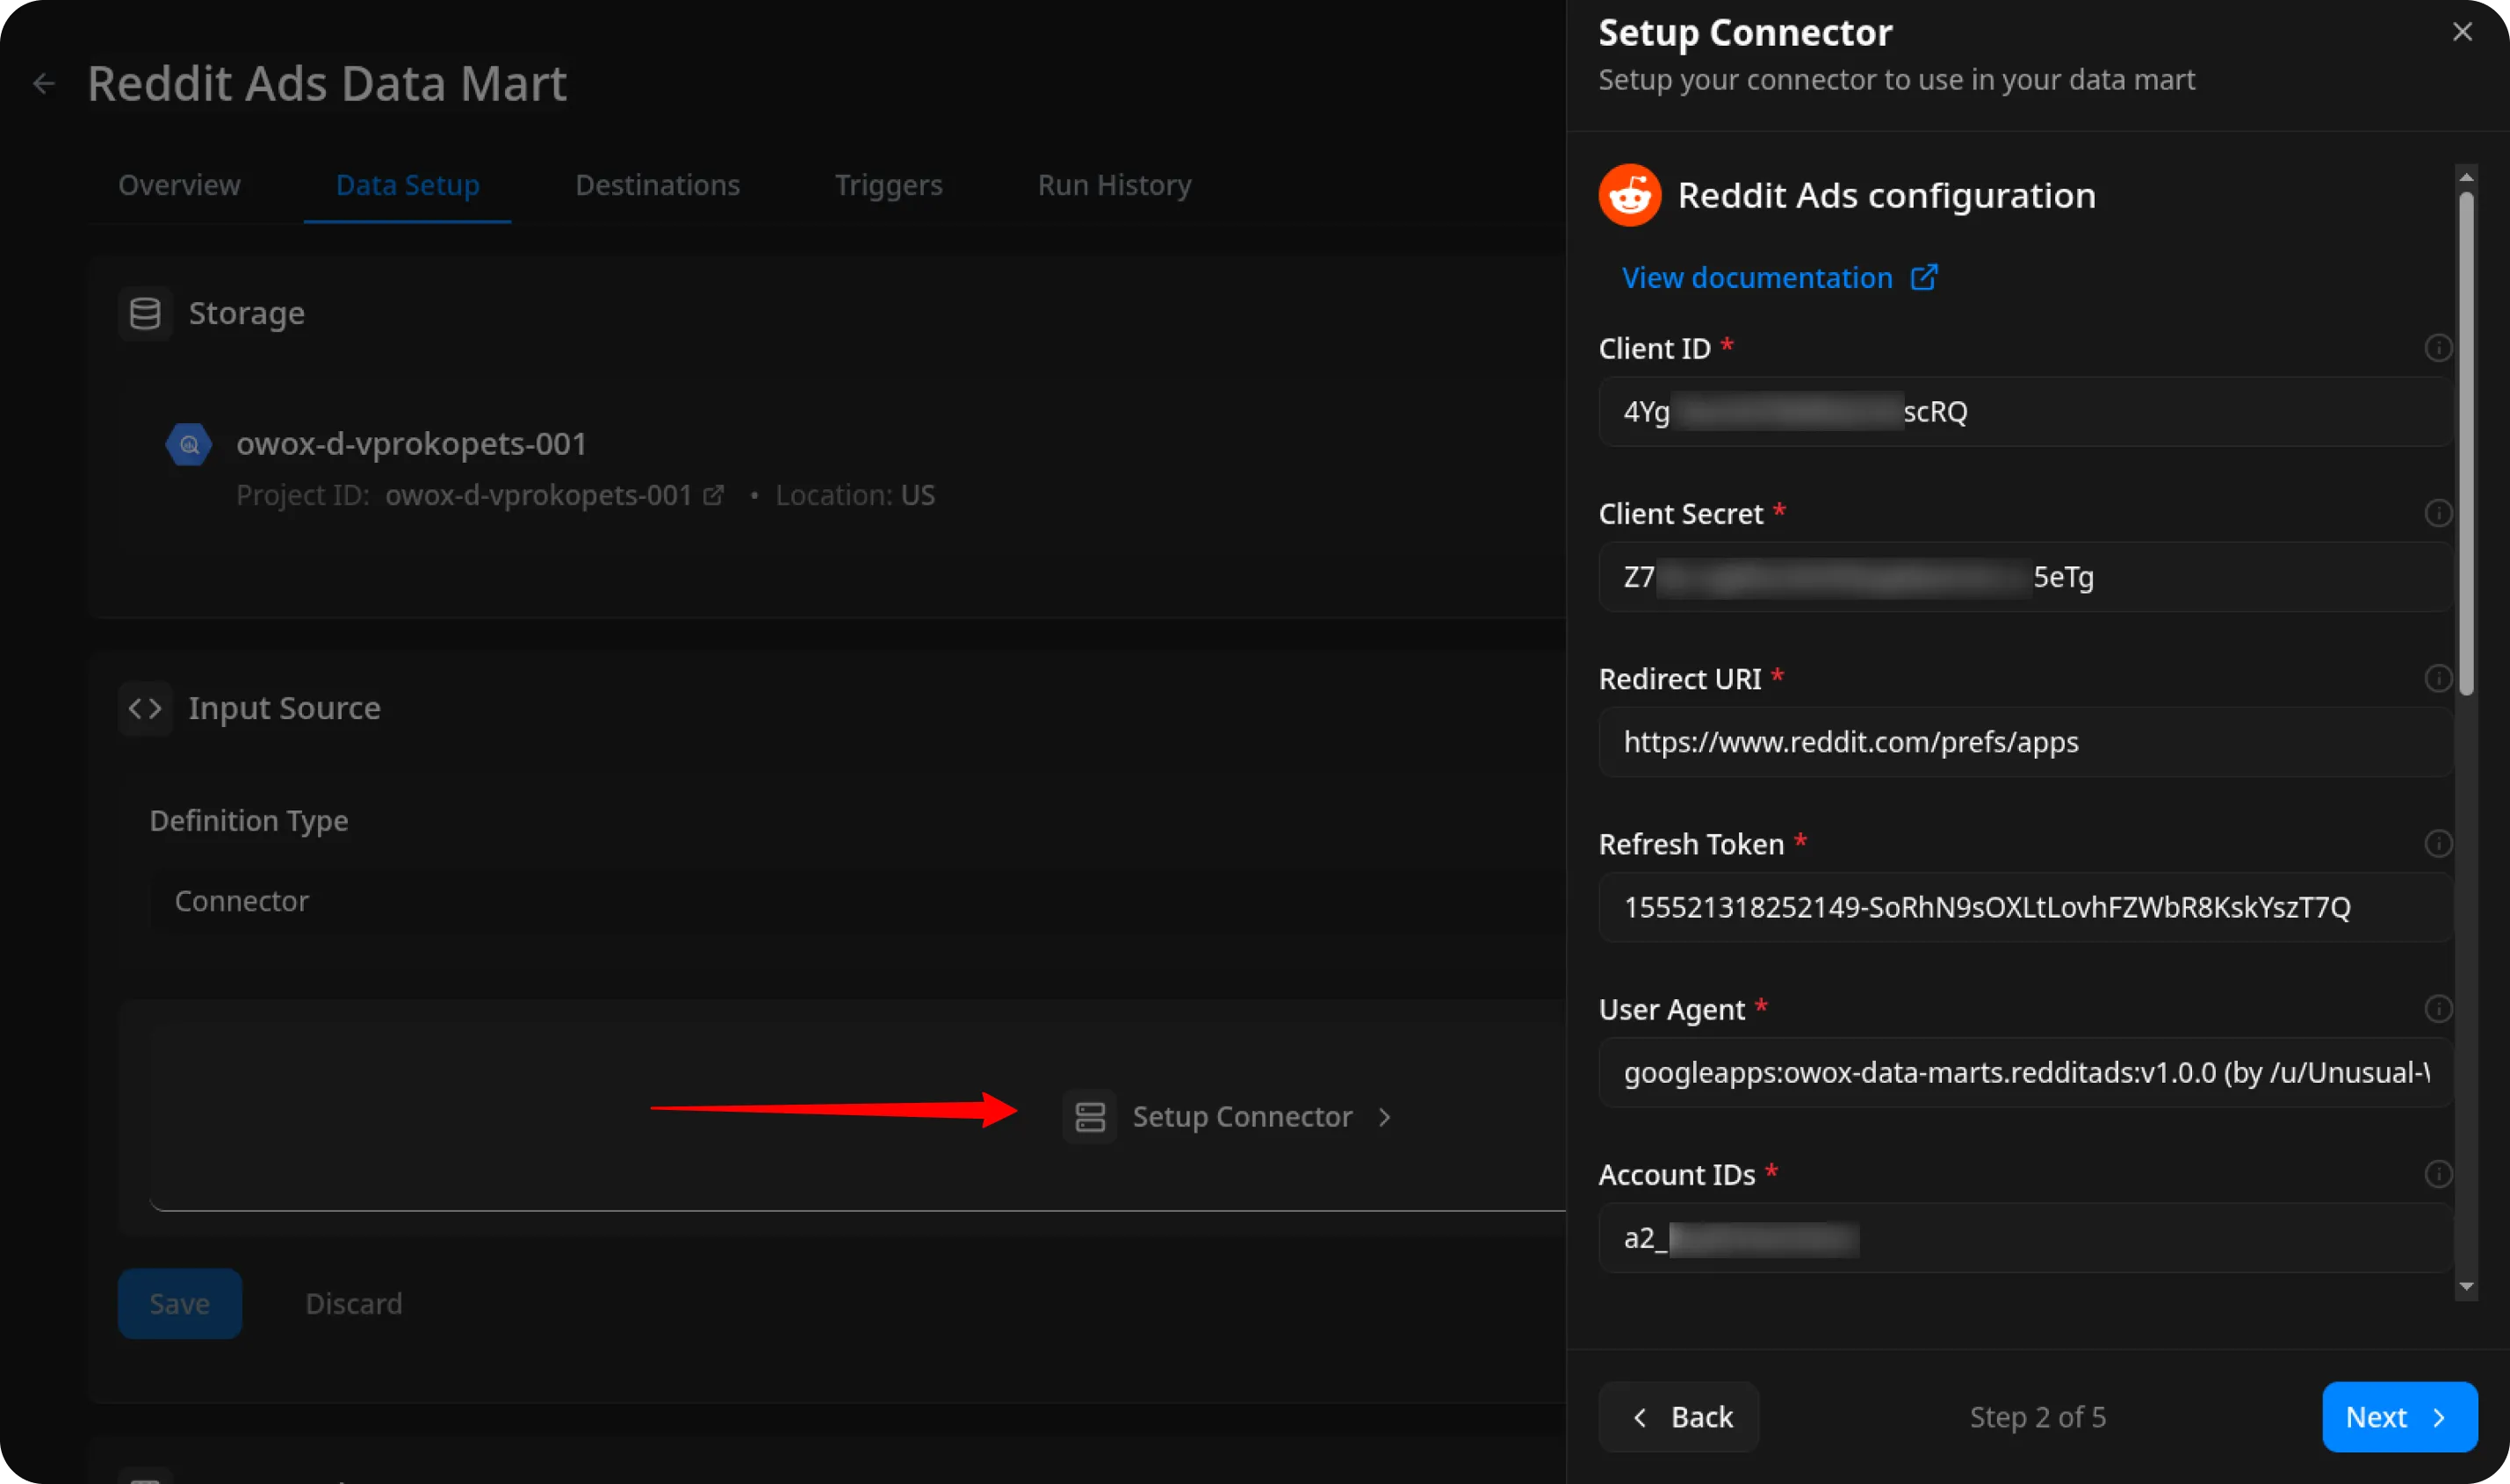Focus the Redirect URI input field
This screenshot has width=2510, height=1484.
click(2025, 742)
